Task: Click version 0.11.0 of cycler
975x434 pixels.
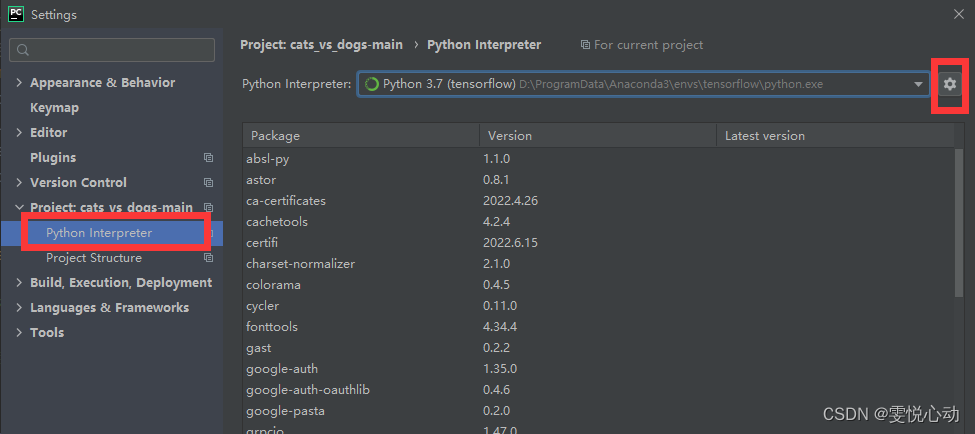Action: (500, 306)
